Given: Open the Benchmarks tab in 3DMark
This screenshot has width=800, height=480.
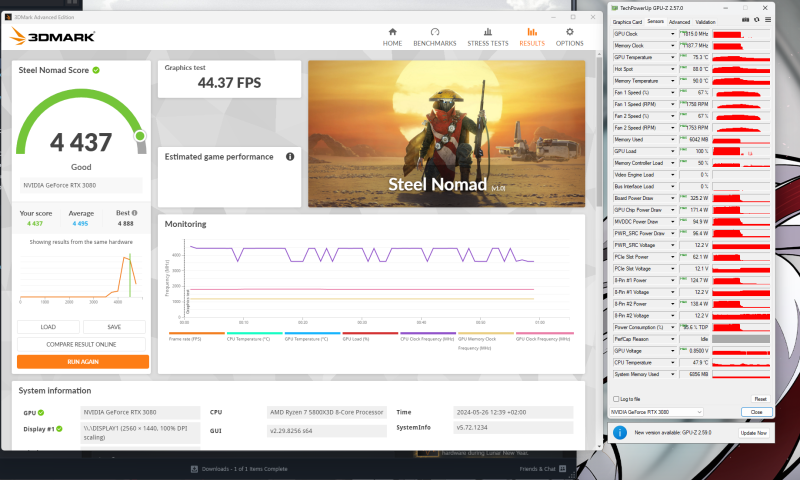Looking at the screenshot, I should (x=435, y=37).
